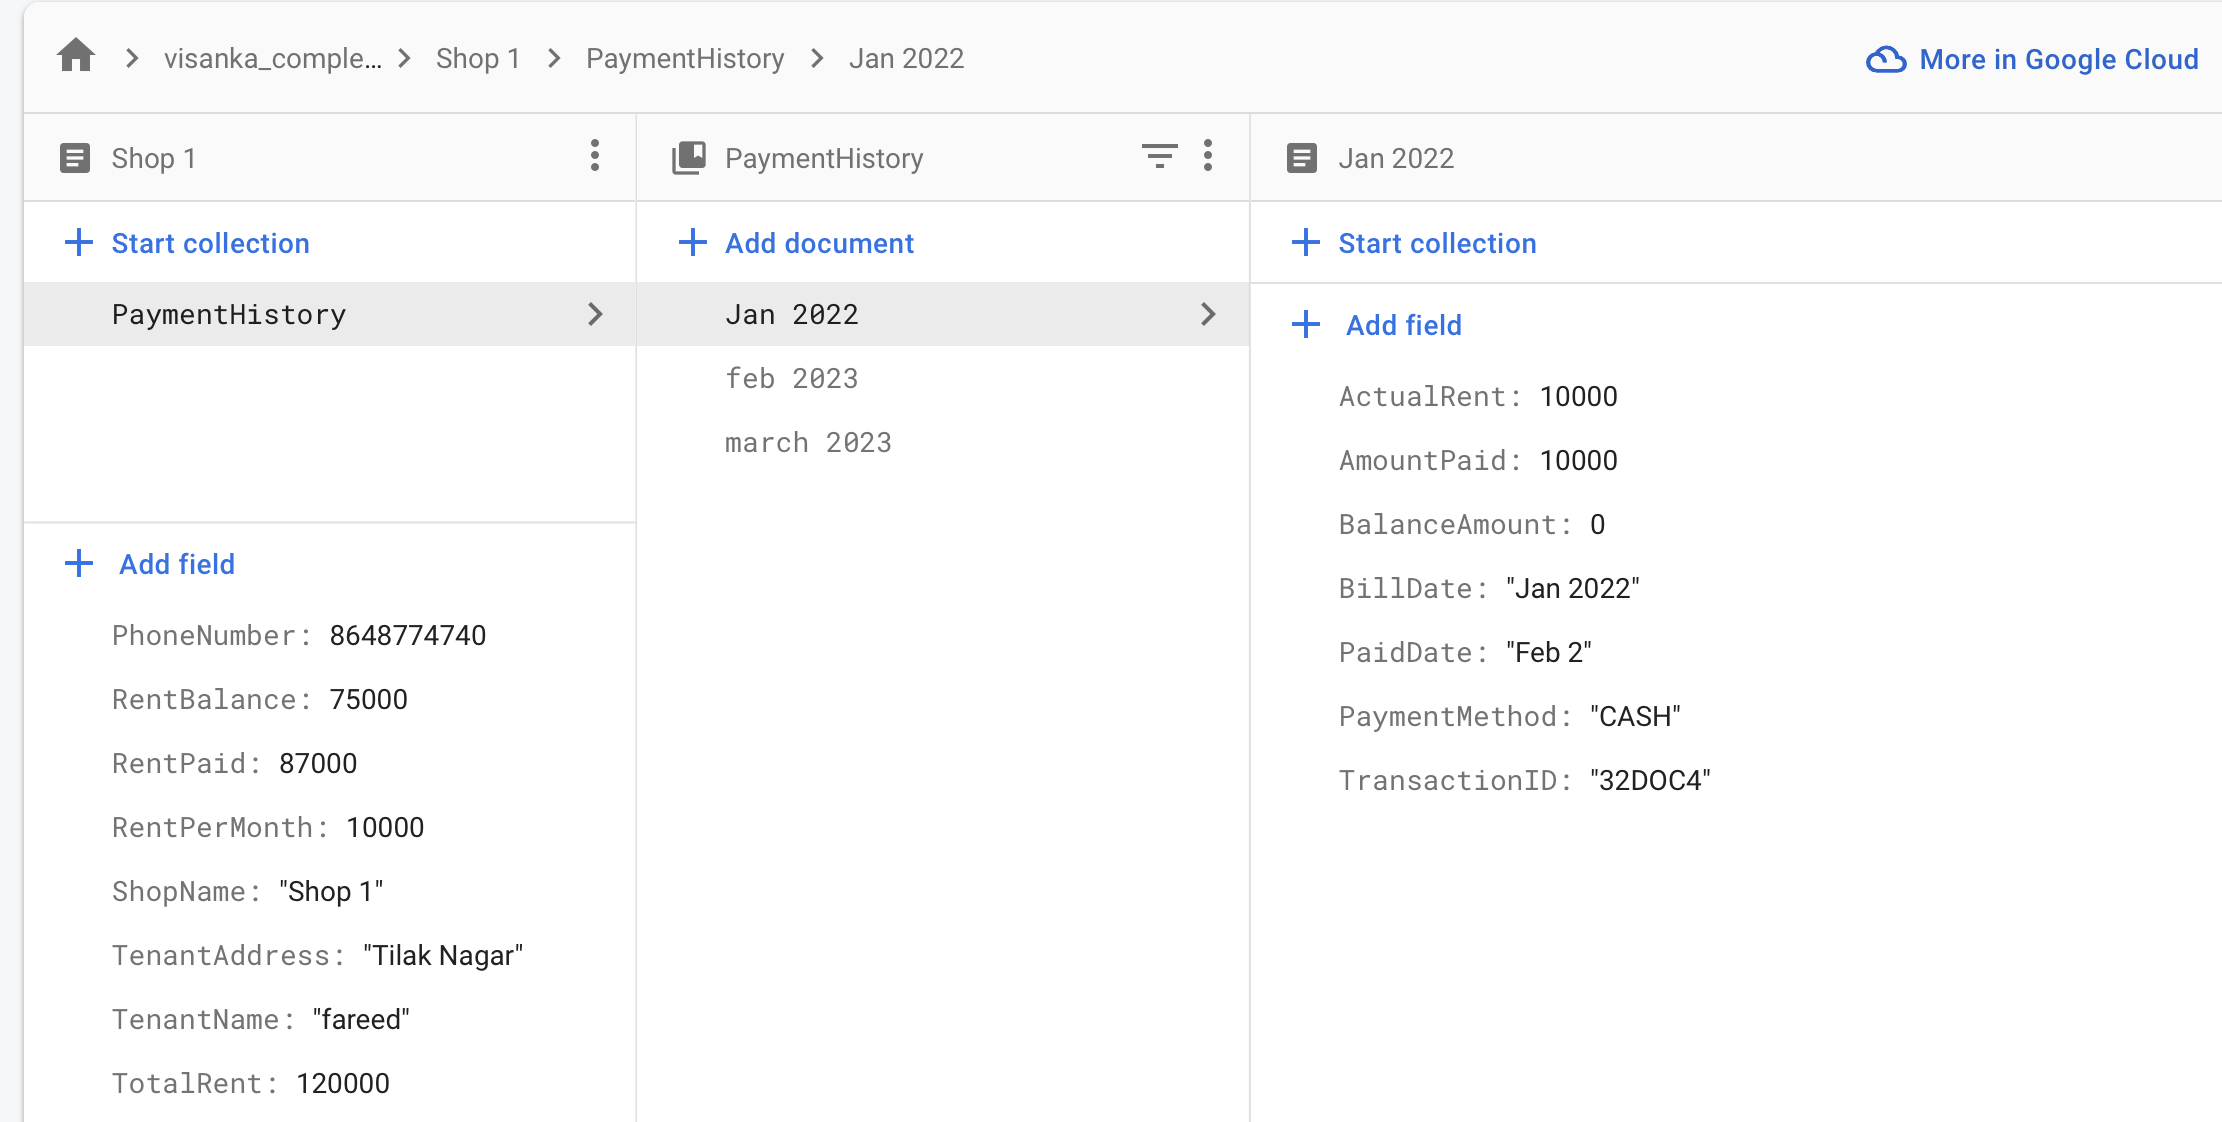Click the home icon in breadcrumb

tap(76, 57)
